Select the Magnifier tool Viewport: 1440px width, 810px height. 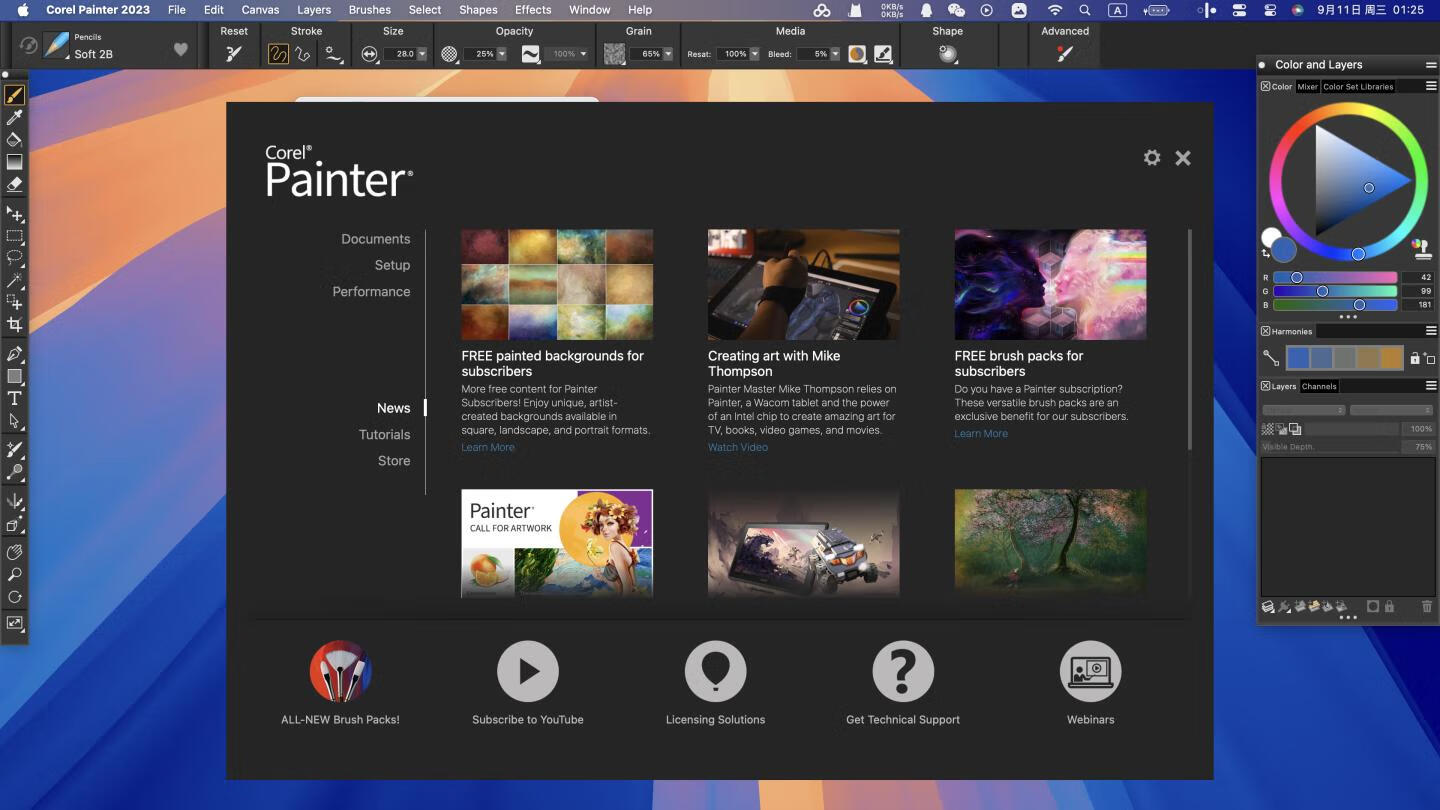pos(14,574)
